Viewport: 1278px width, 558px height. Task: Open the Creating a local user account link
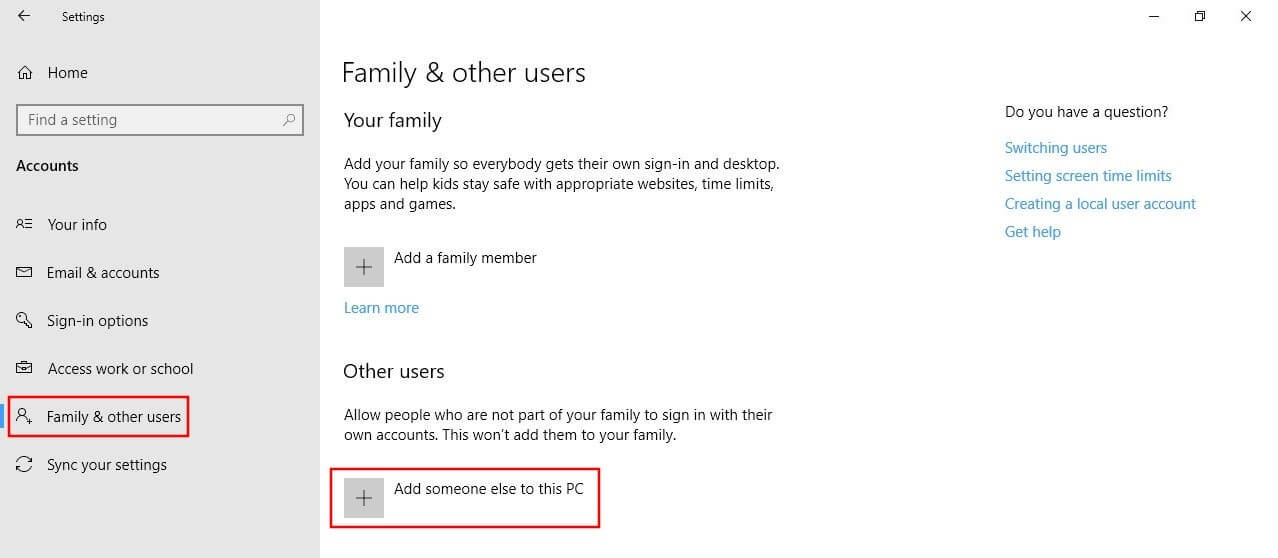[x=1100, y=204]
